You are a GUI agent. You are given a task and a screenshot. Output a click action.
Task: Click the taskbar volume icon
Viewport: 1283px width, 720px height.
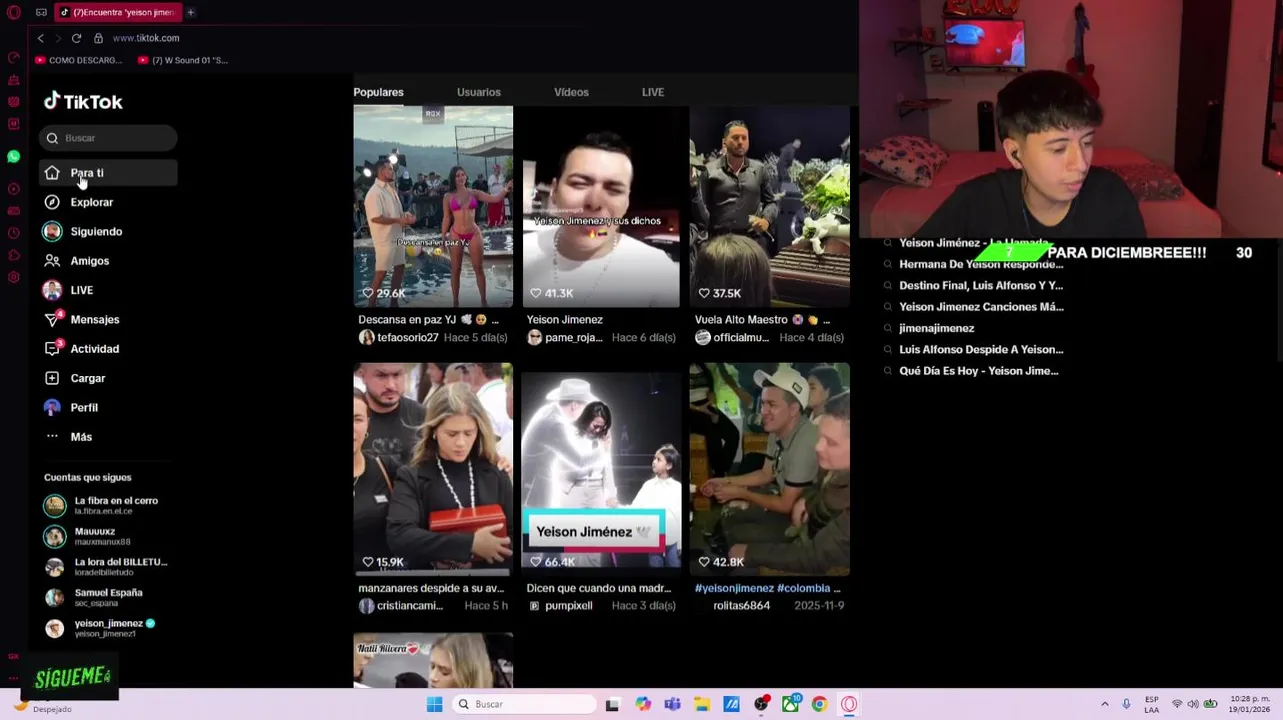tap(1193, 704)
